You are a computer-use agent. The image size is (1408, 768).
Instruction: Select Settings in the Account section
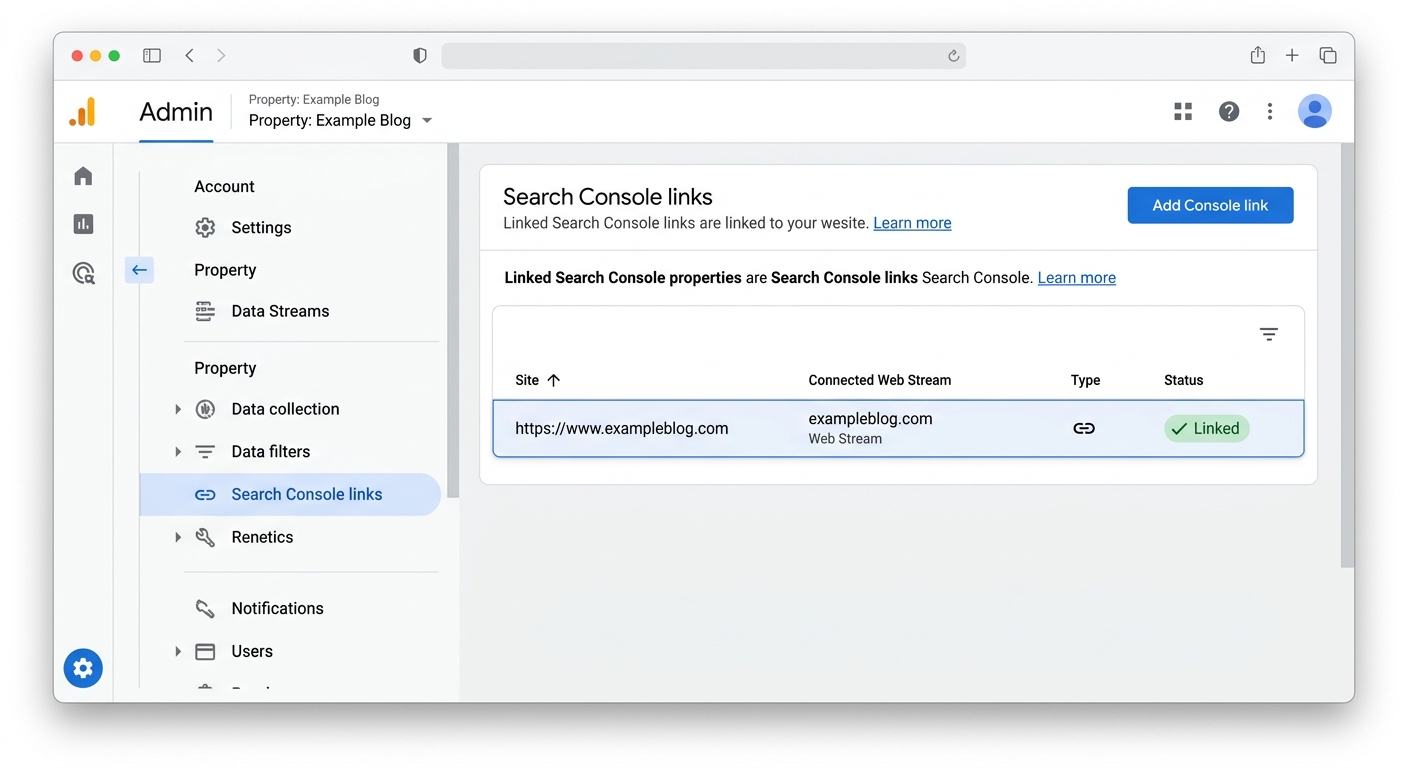pos(261,227)
